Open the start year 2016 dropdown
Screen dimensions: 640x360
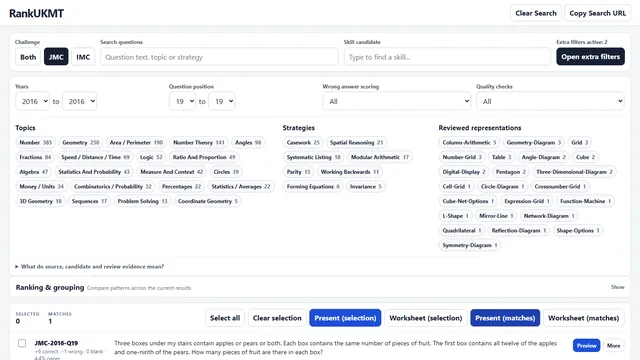(33, 101)
